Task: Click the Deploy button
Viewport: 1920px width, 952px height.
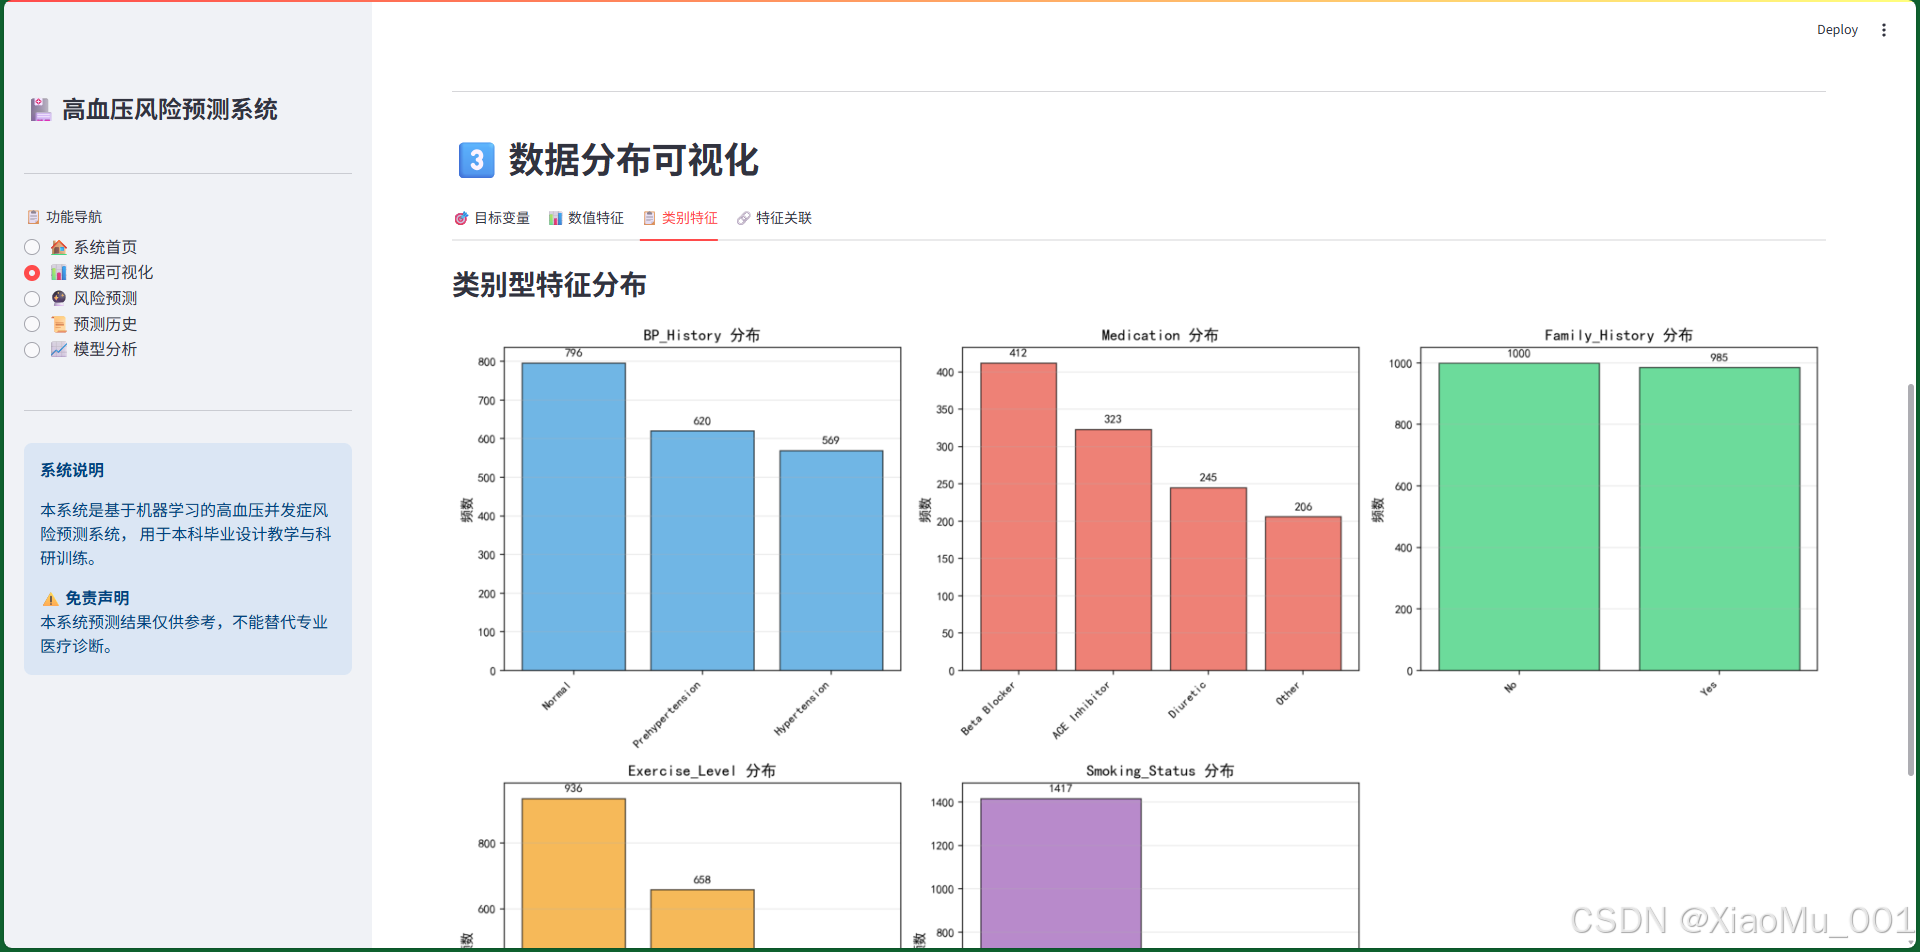Action: click(1837, 29)
